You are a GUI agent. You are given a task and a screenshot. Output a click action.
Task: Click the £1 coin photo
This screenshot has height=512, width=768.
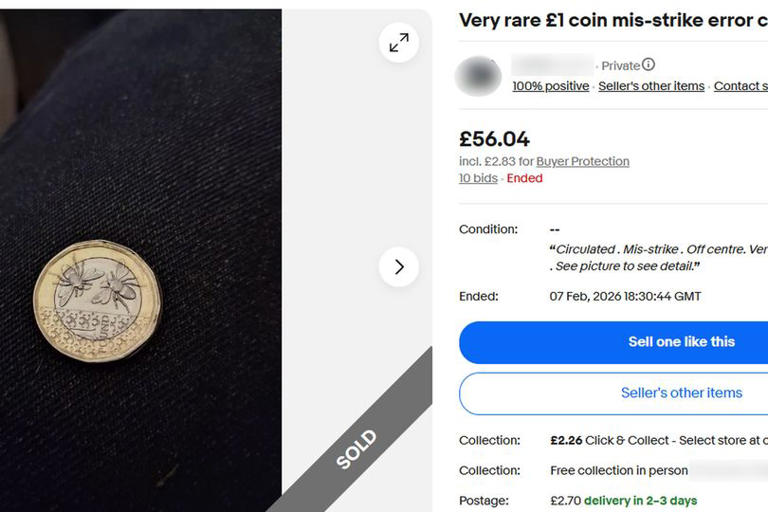pyautogui.click(x=97, y=300)
